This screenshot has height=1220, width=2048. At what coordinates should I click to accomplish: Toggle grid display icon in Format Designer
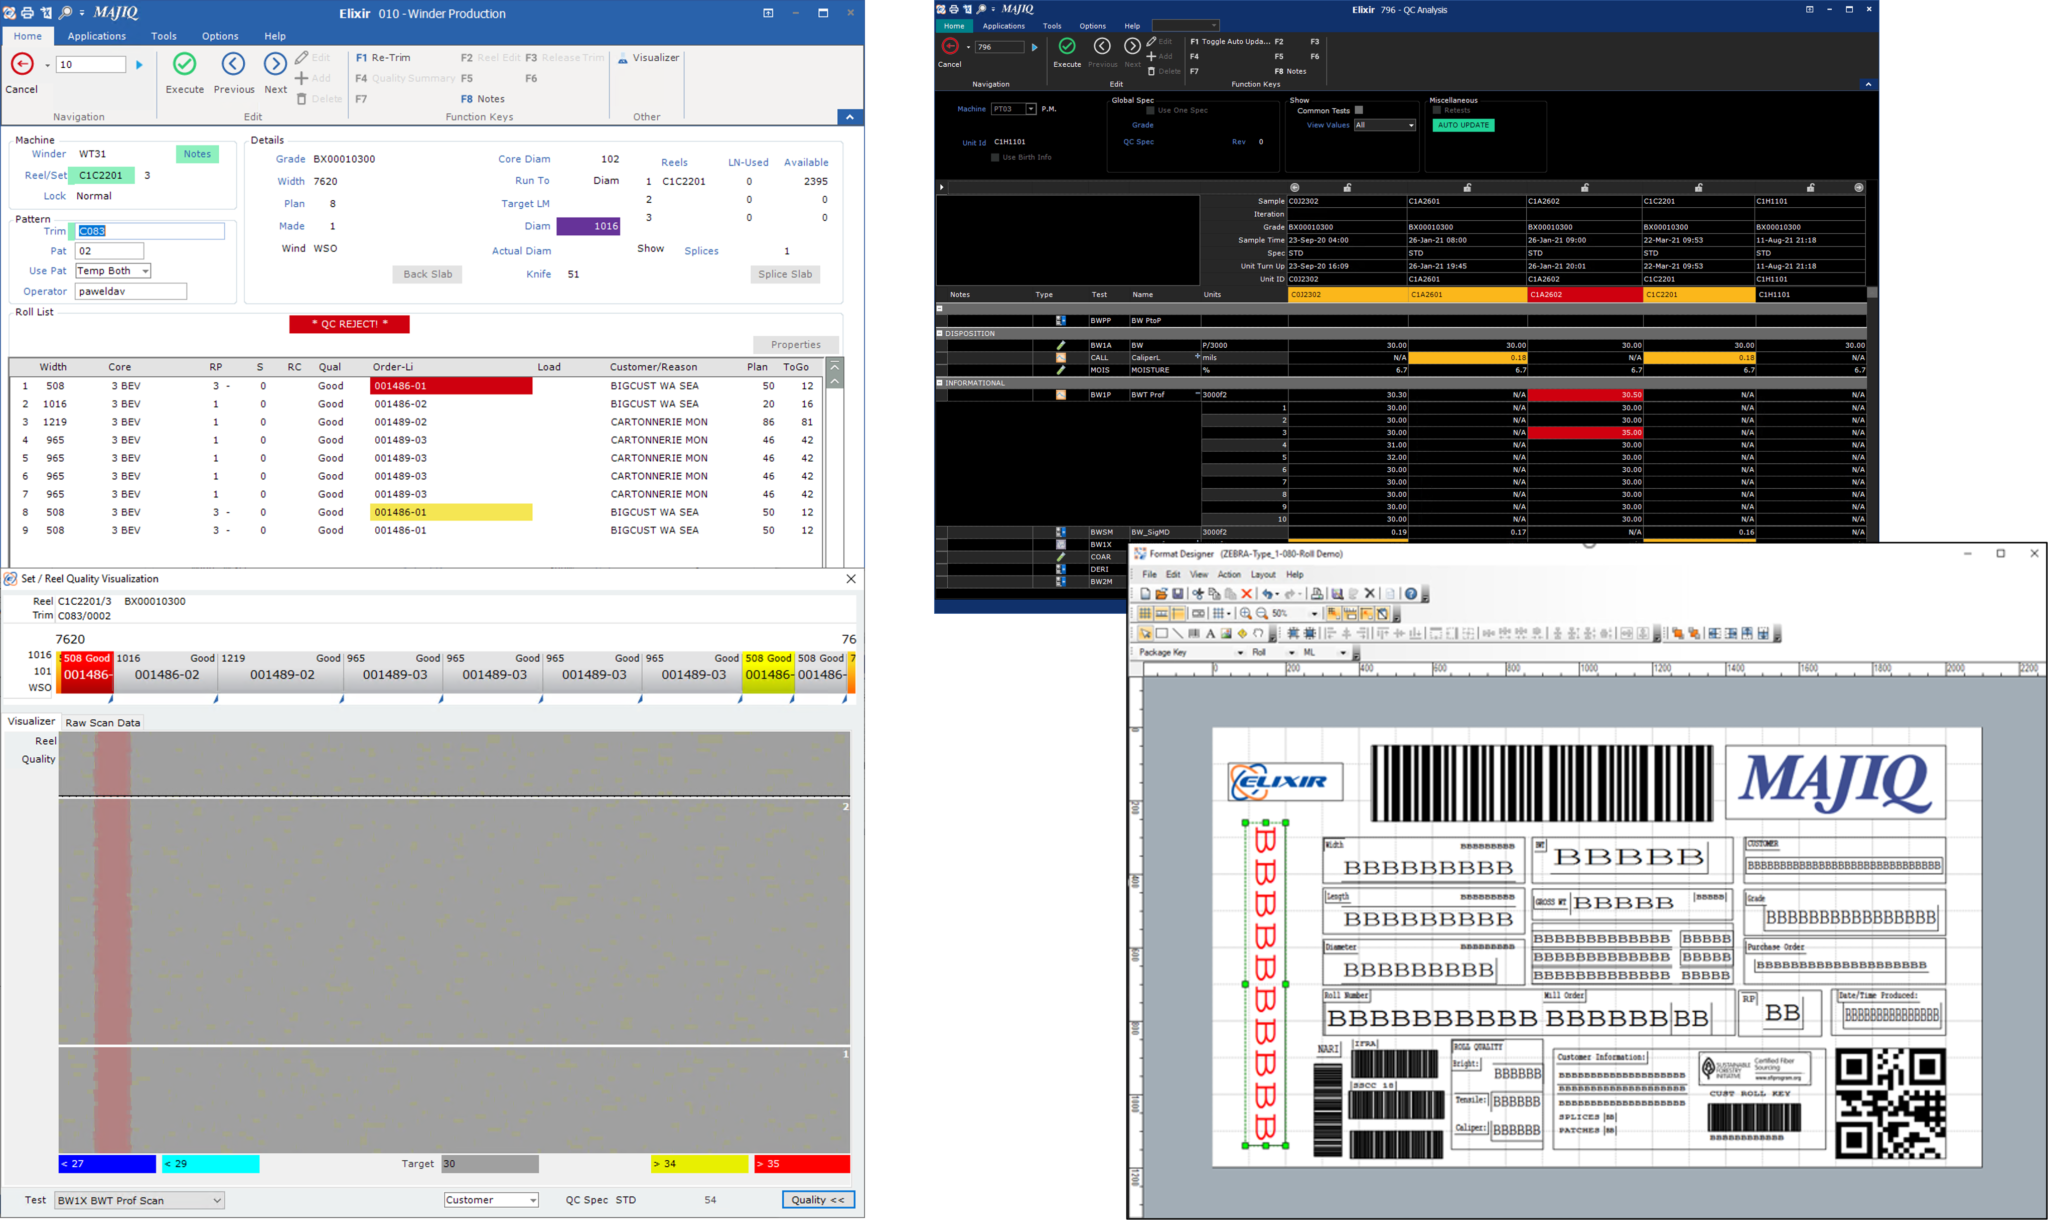[x=1145, y=614]
